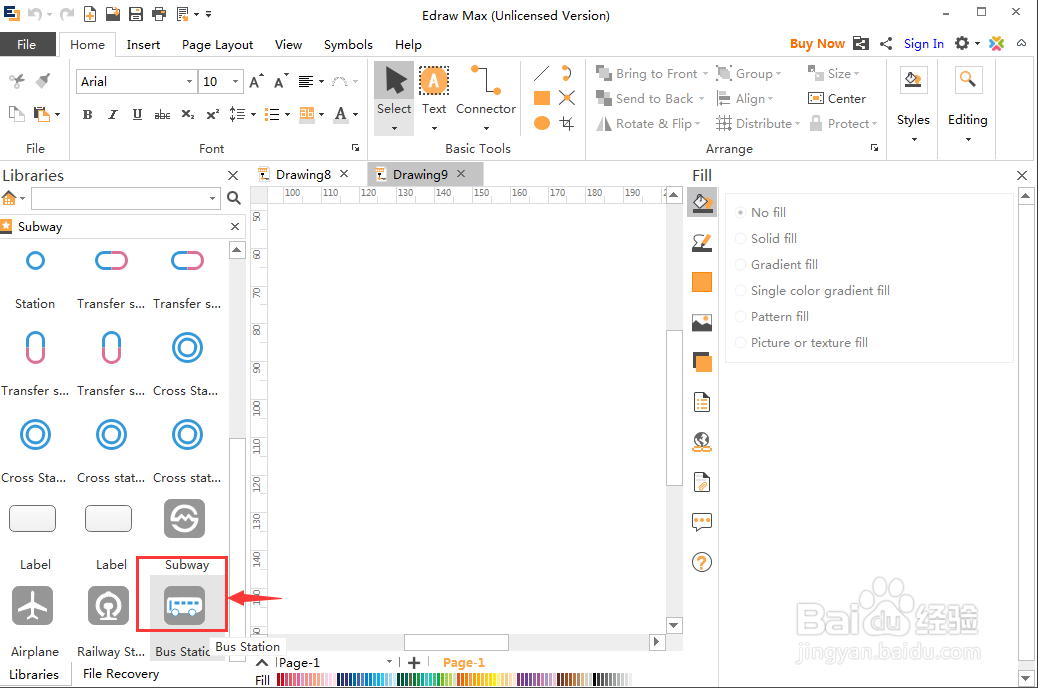Switch to the Page Layout tab
1038x688 pixels.
pos(217,44)
